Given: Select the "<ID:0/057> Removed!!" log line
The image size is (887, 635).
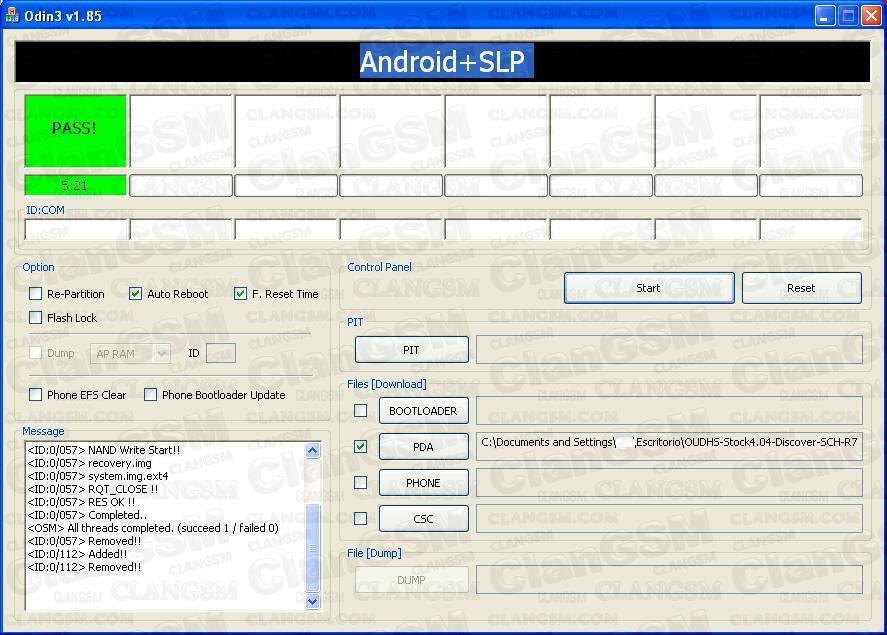Looking at the screenshot, I should 84,541.
